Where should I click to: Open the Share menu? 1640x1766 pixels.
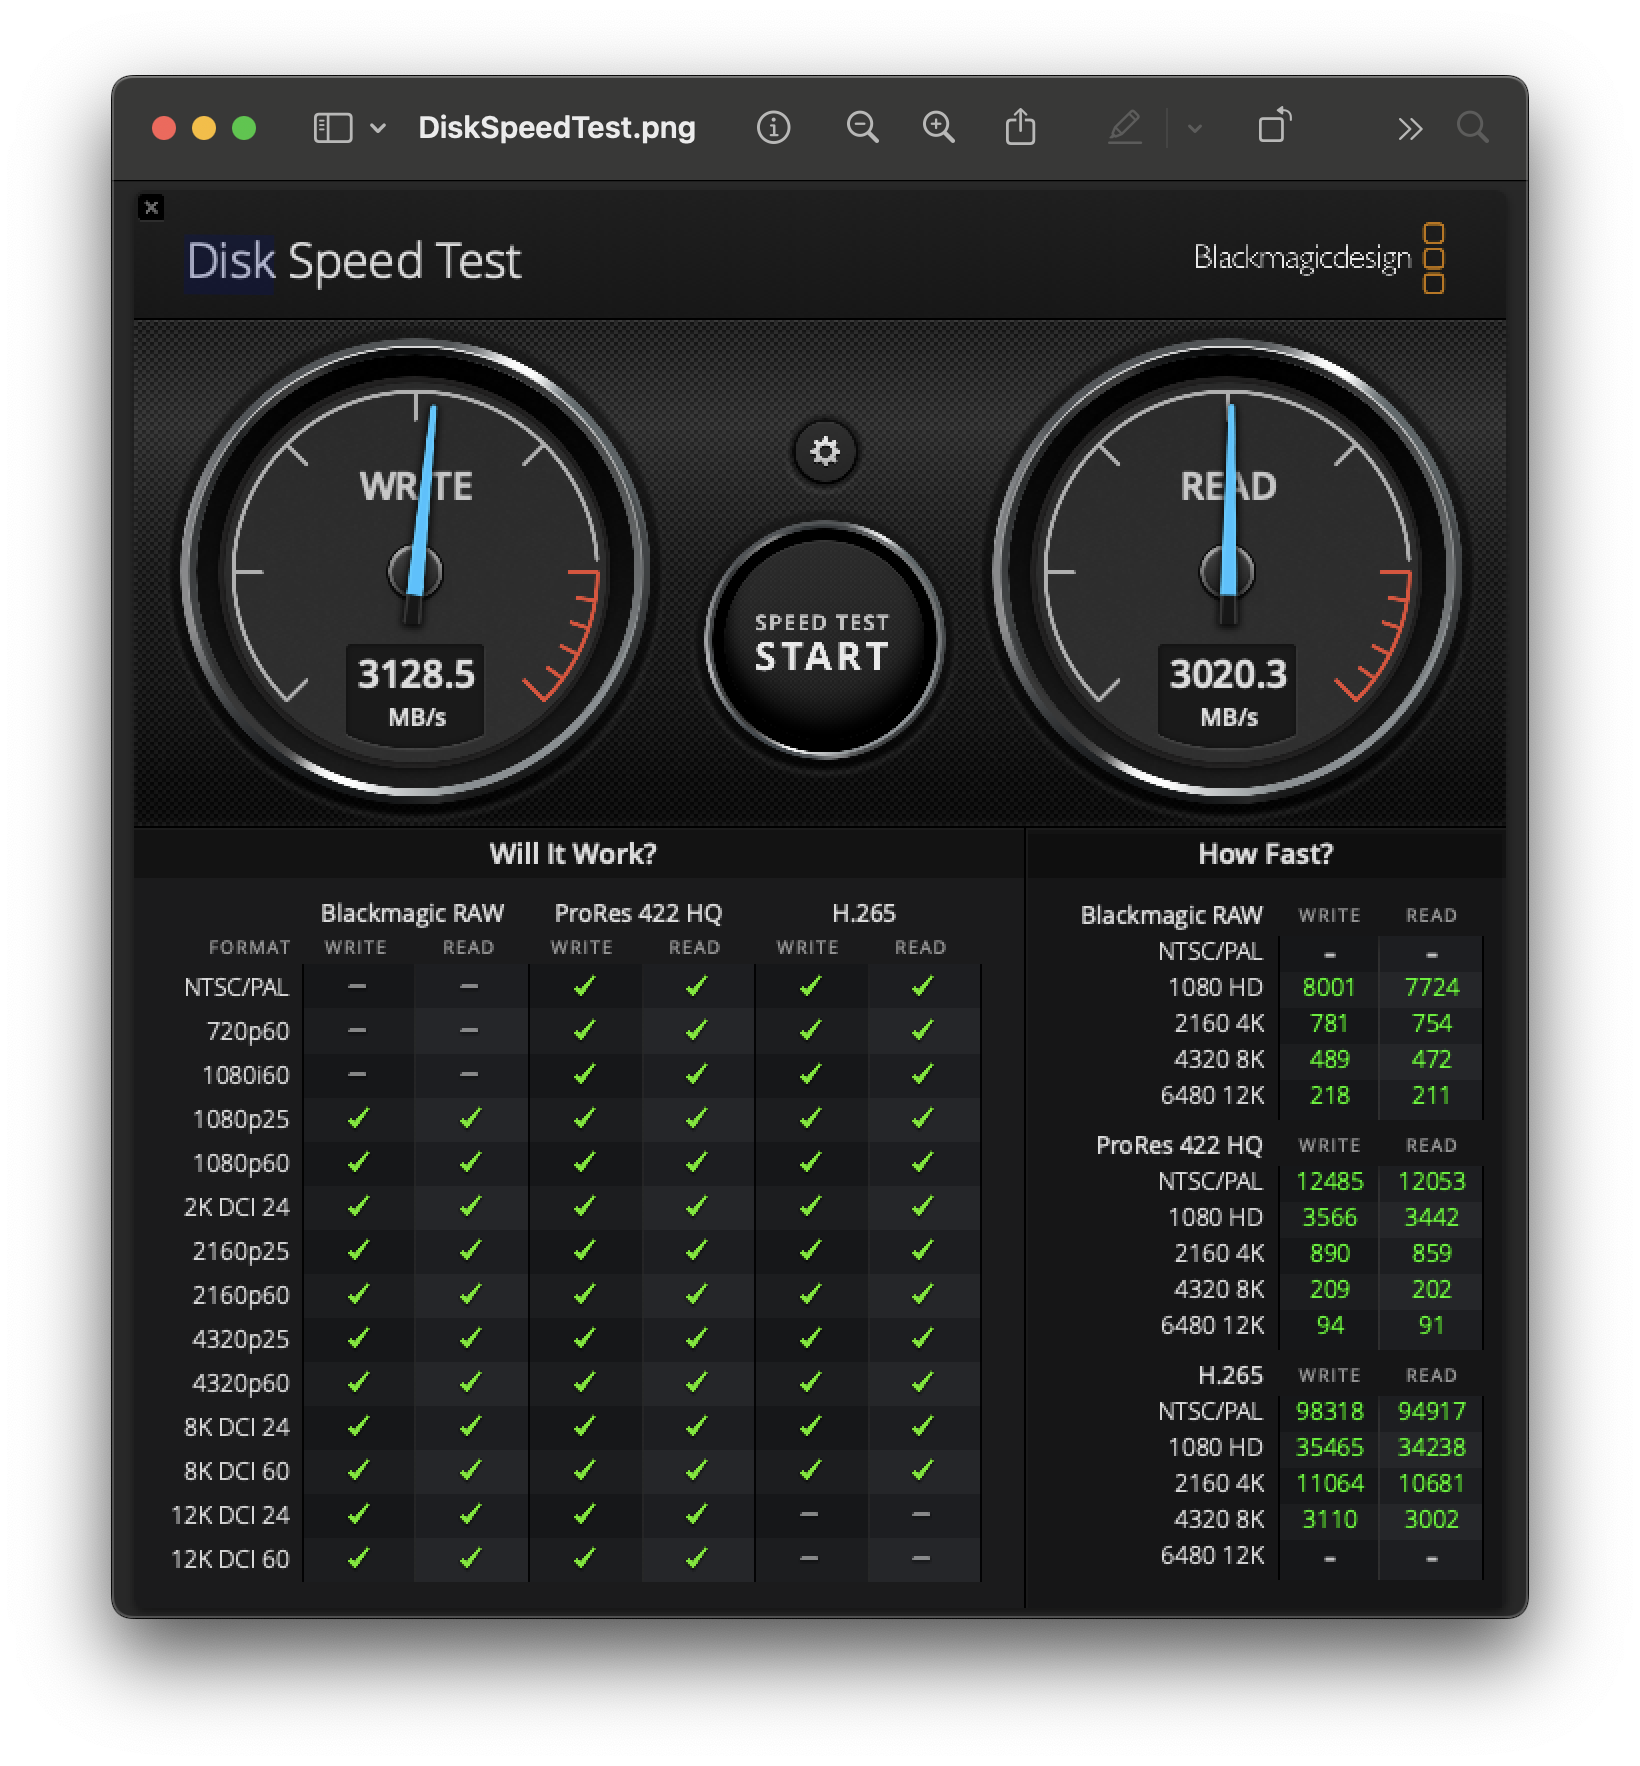pos(1020,127)
